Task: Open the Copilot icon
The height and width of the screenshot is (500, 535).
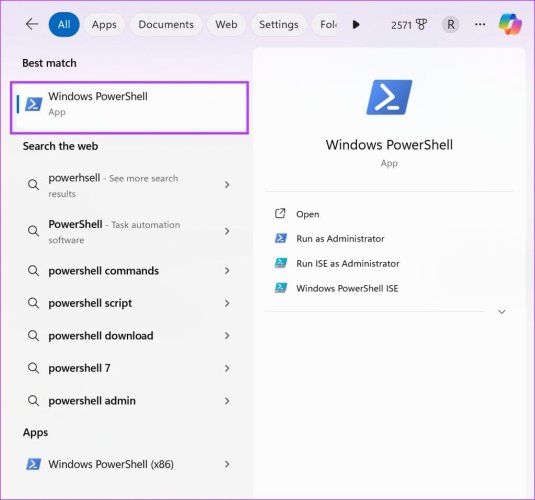Action: pyautogui.click(x=510, y=24)
